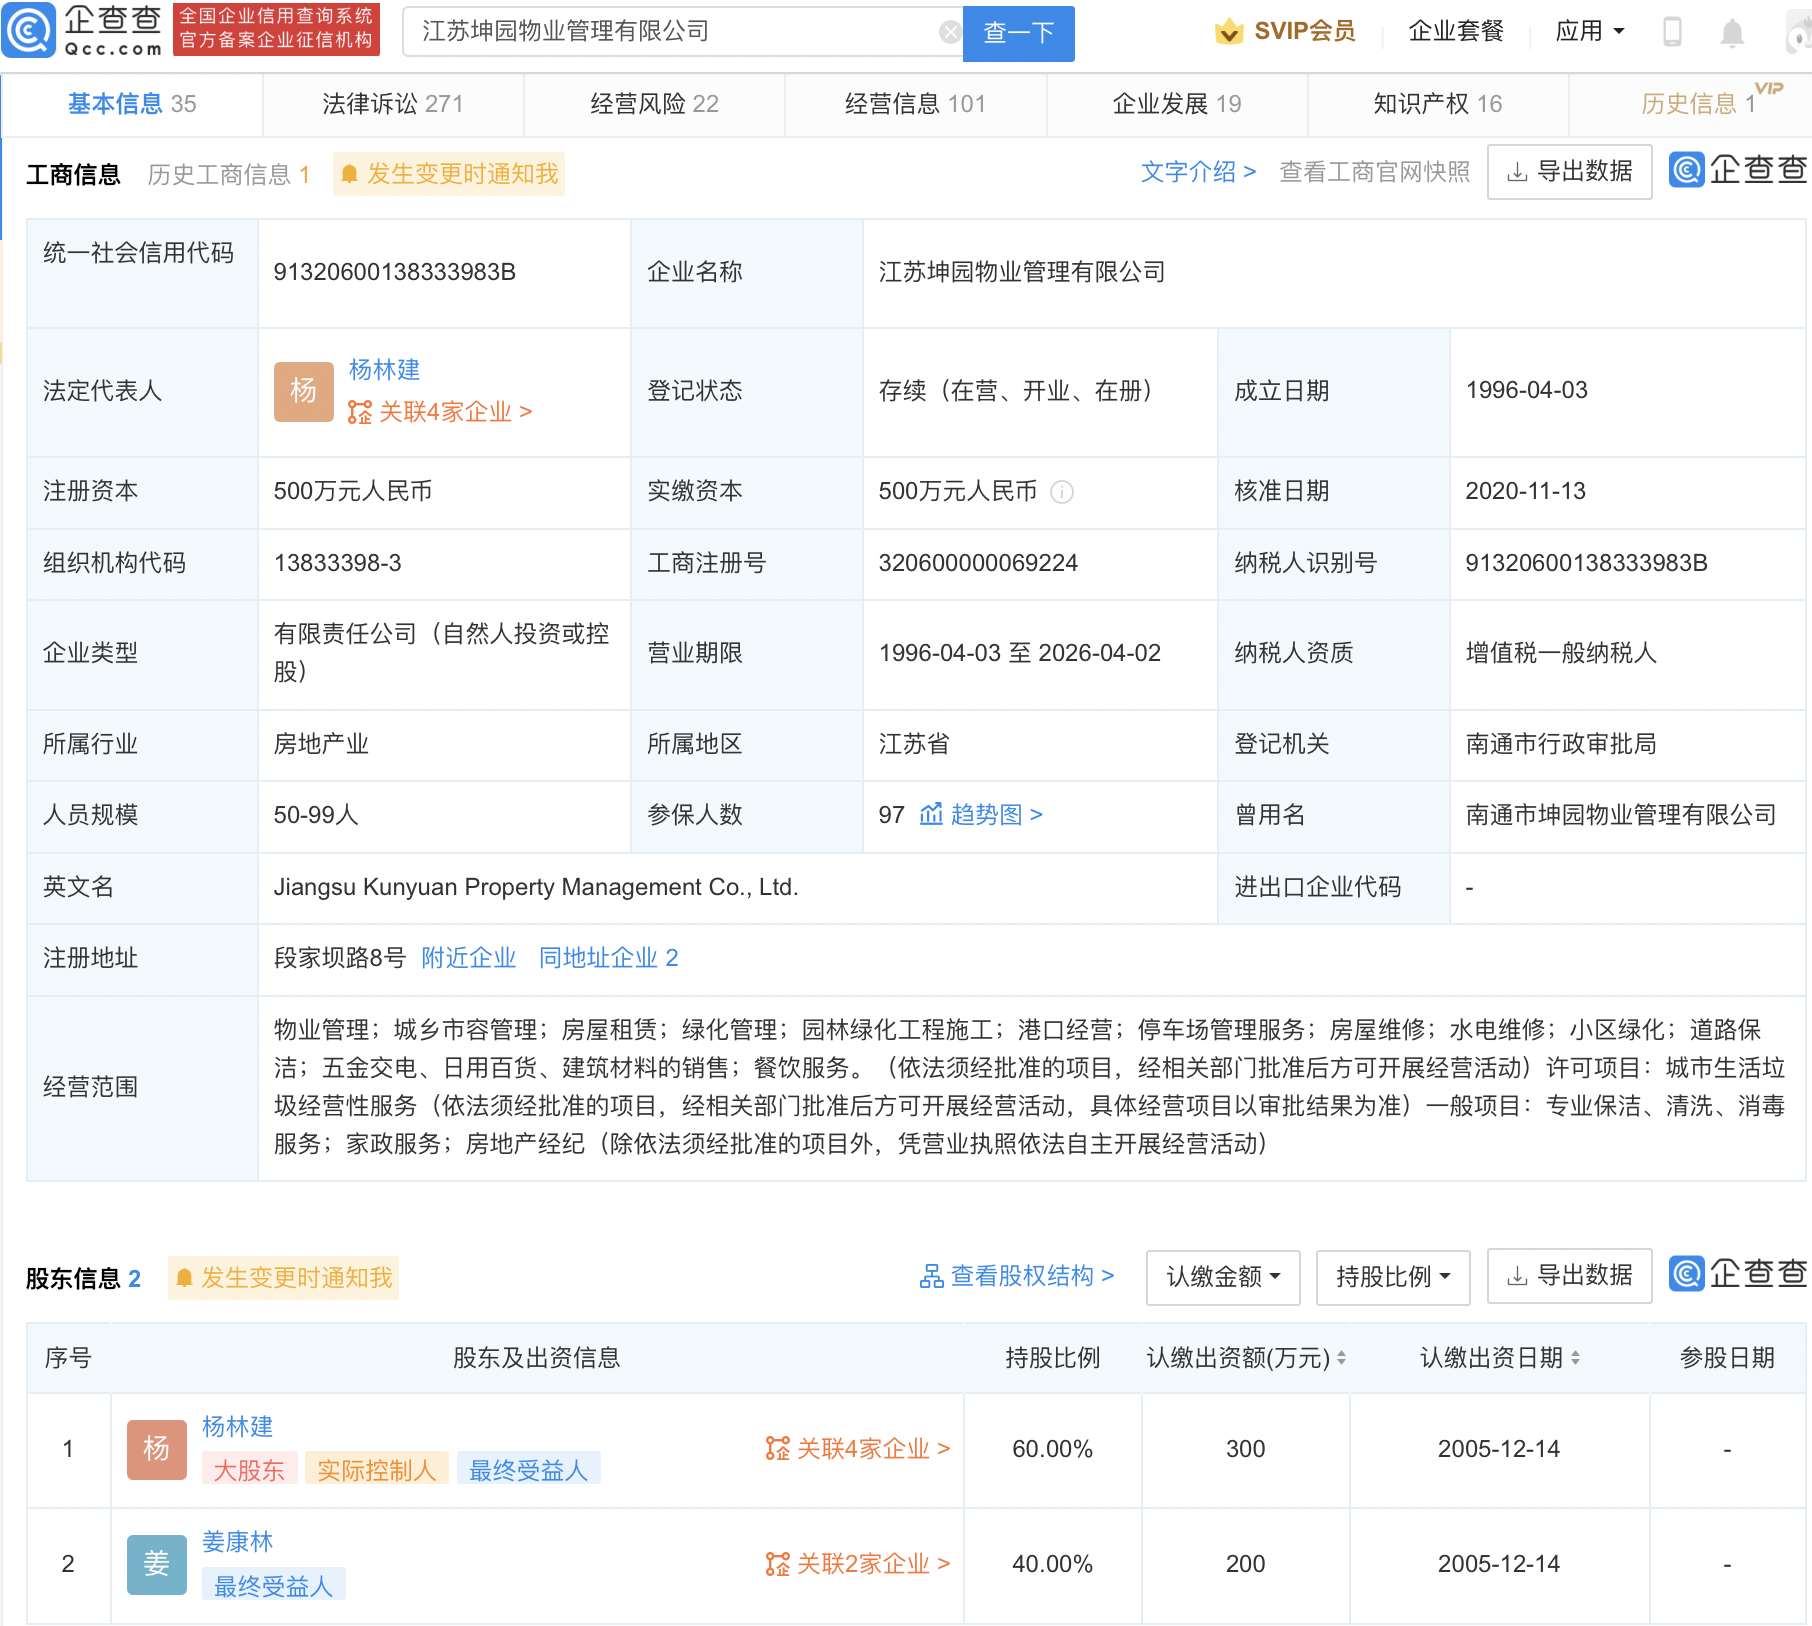Click the trend chart icon next to 97

click(931, 814)
